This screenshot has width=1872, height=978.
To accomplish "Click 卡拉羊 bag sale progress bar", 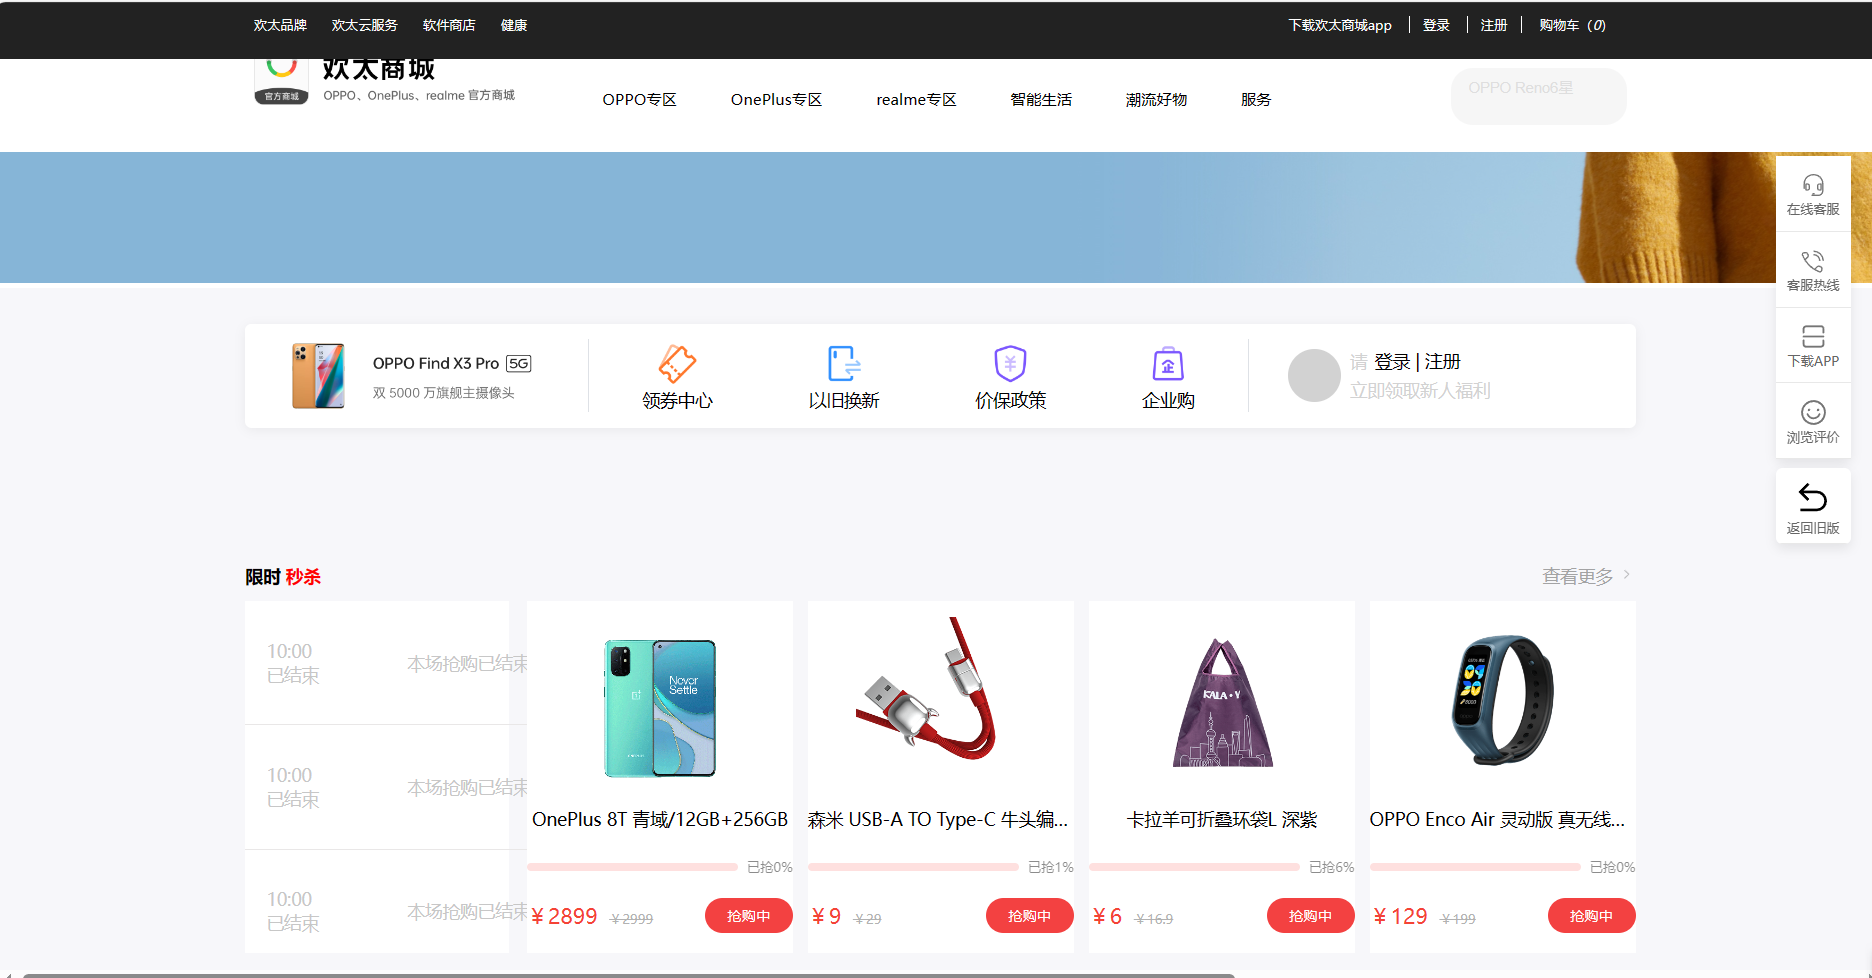I will pos(1194,867).
